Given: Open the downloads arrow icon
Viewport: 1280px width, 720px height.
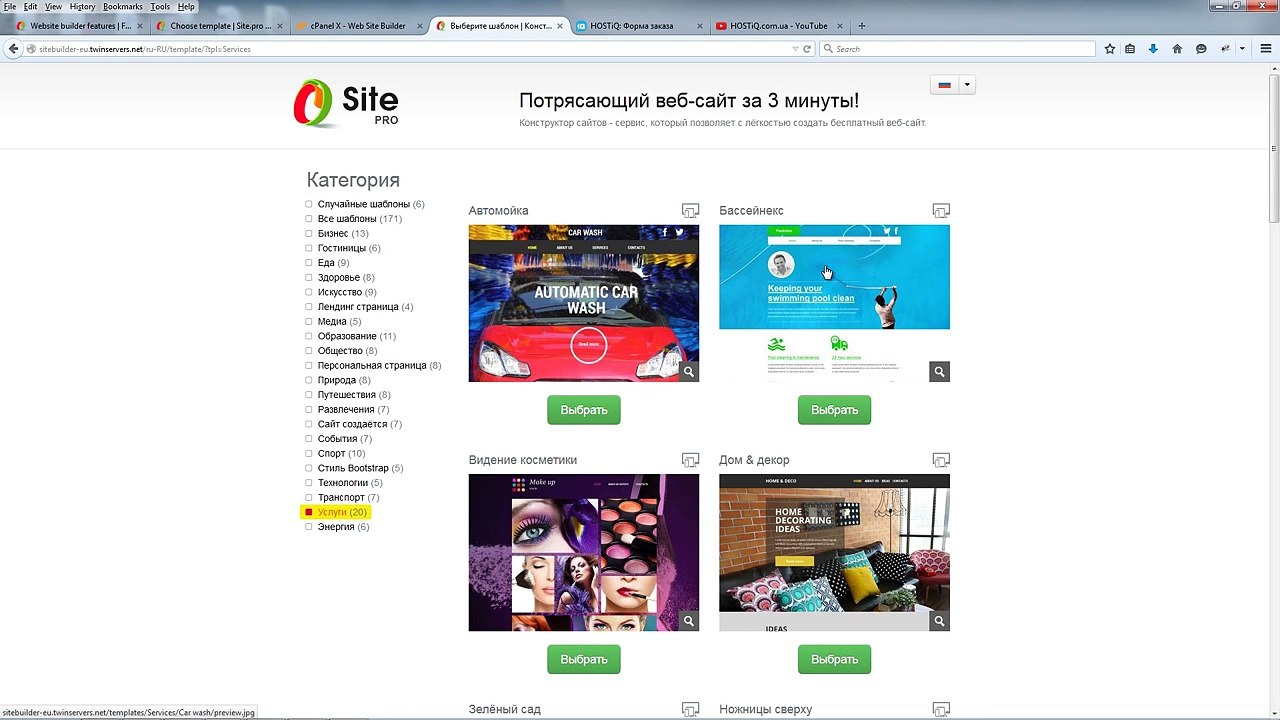Looking at the screenshot, I should 1153,49.
